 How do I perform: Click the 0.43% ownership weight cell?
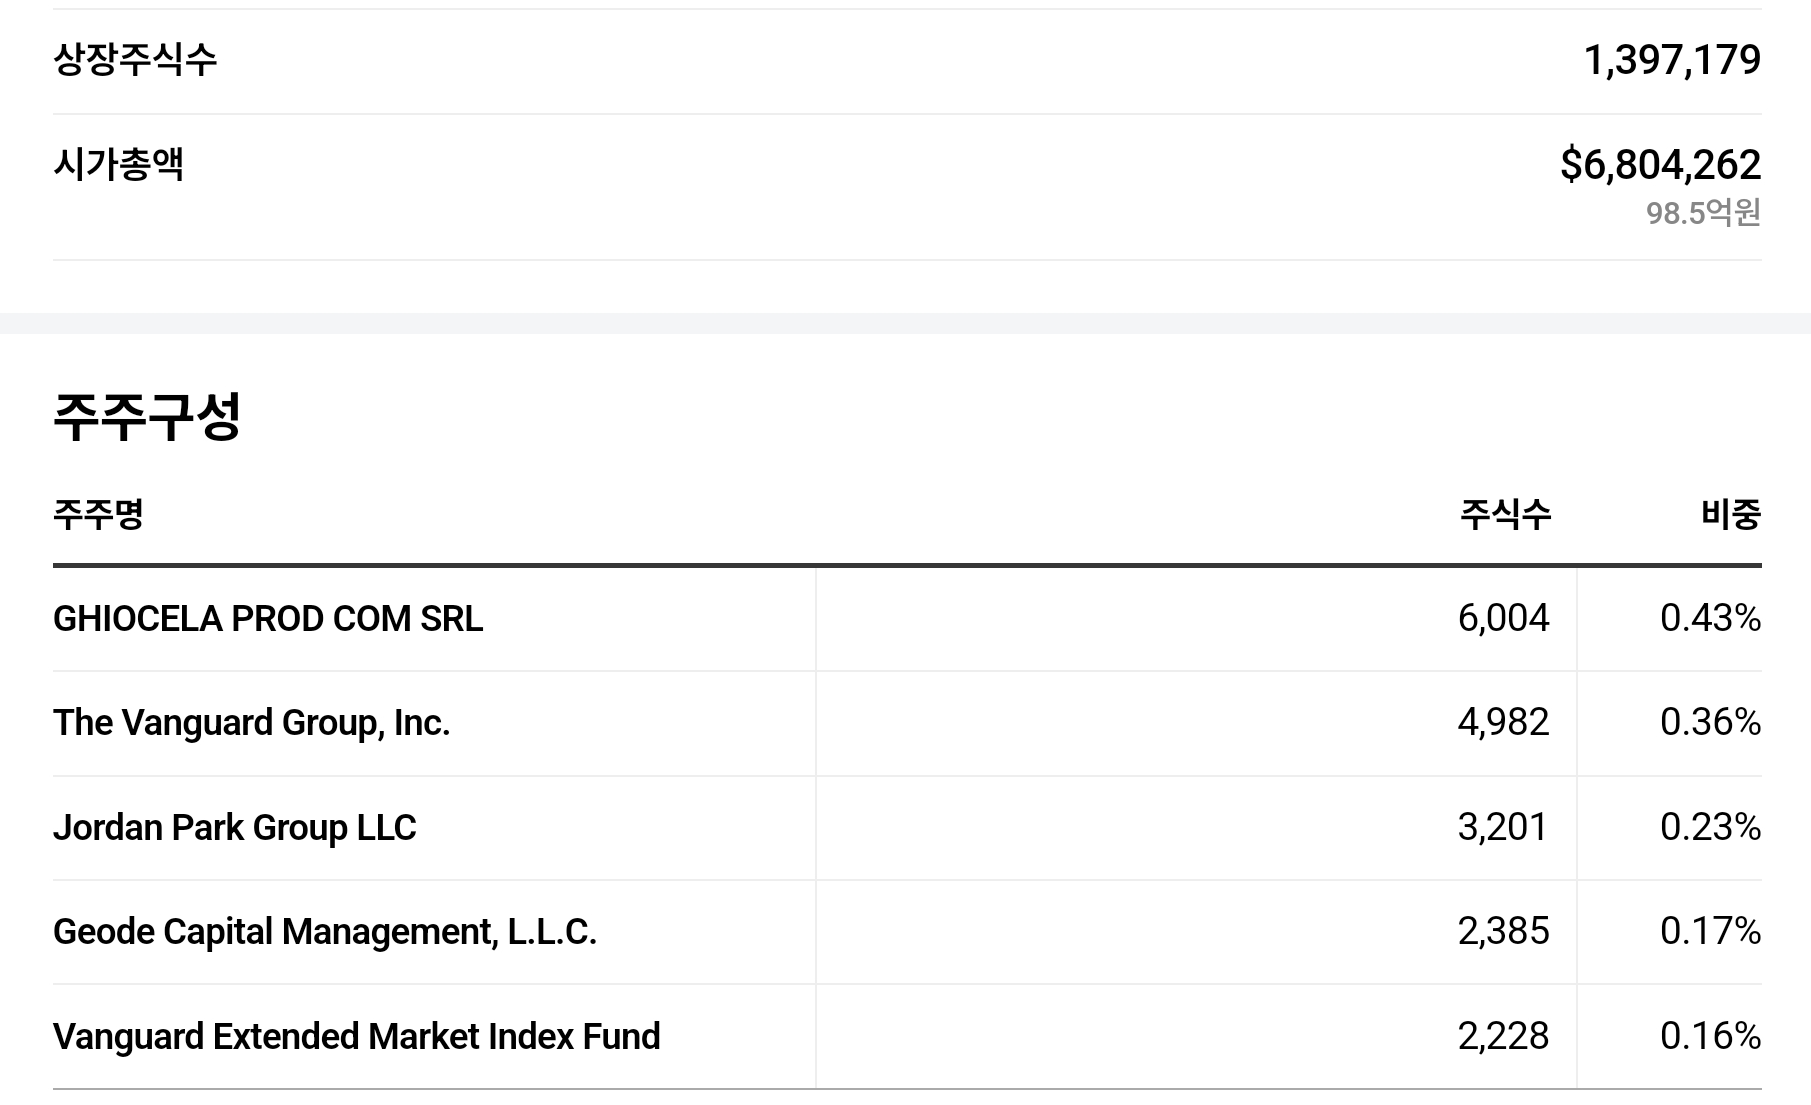pyautogui.click(x=1710, y=618)
